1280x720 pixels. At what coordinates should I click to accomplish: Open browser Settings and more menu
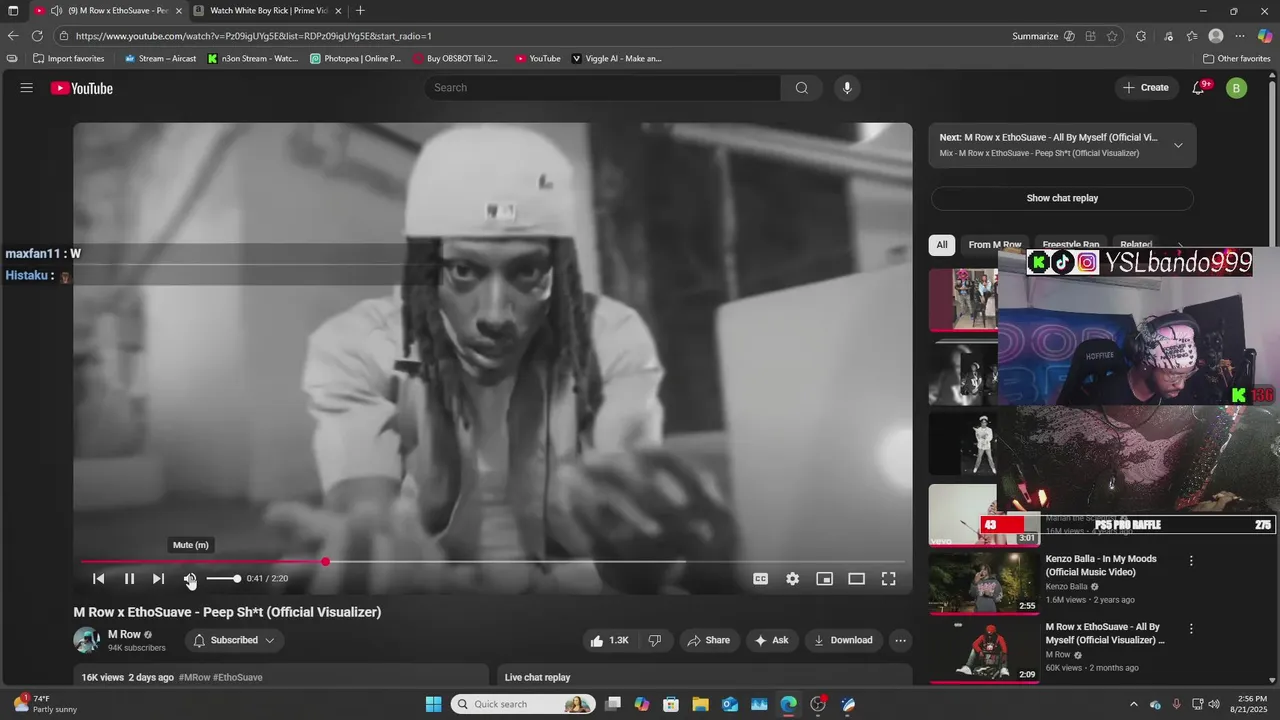tap(1240, 36)
